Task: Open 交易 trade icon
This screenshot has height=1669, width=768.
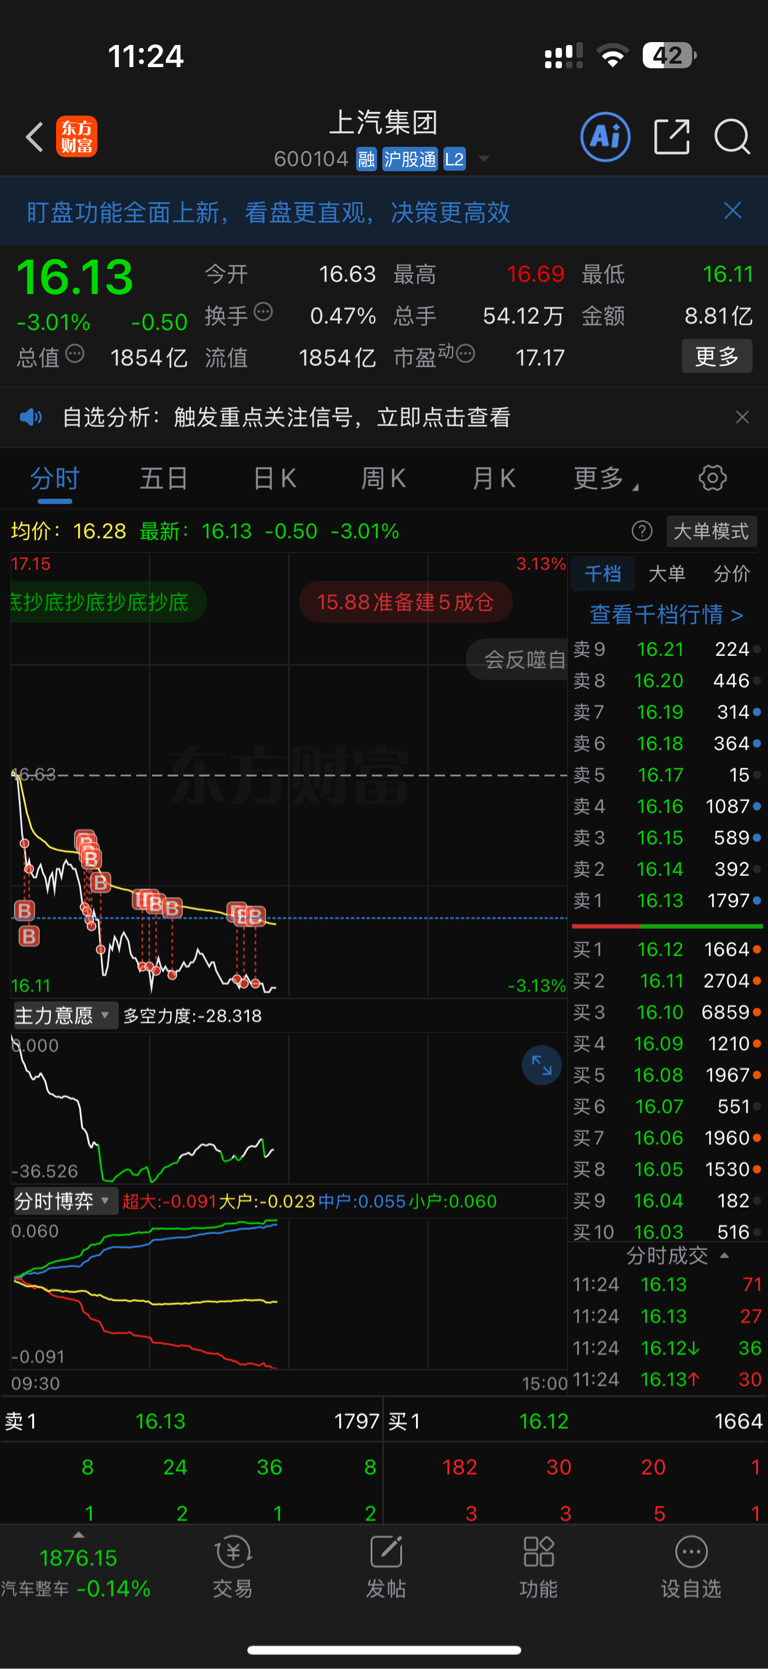Action: click(x=233, y=1568)
